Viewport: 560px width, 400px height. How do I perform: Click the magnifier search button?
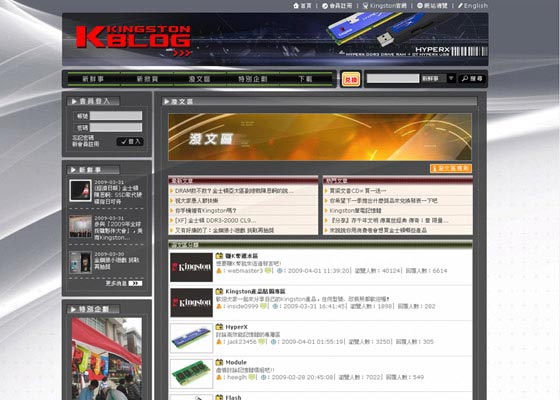coord(472,79)
